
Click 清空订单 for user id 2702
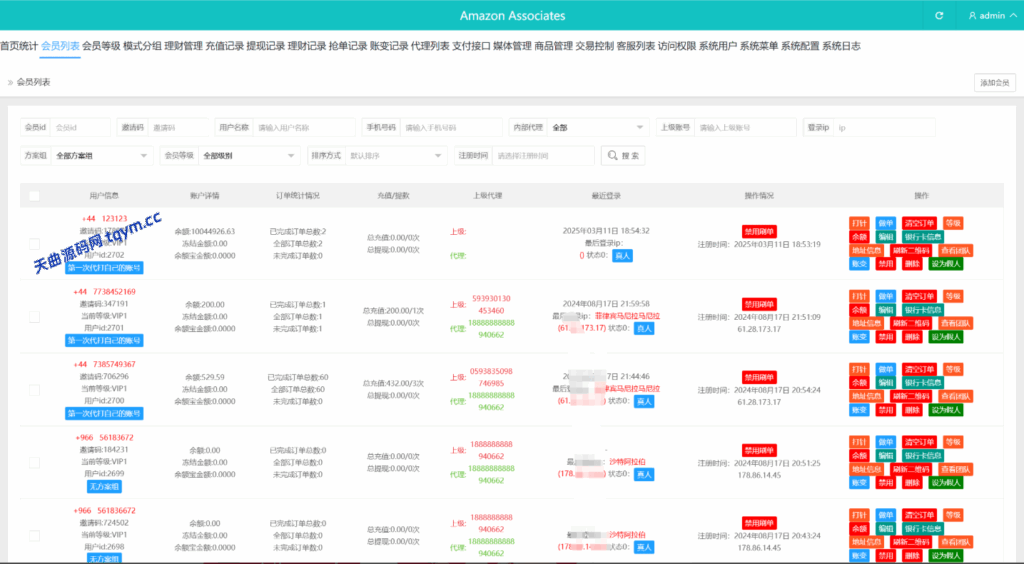tap(920, 223)
